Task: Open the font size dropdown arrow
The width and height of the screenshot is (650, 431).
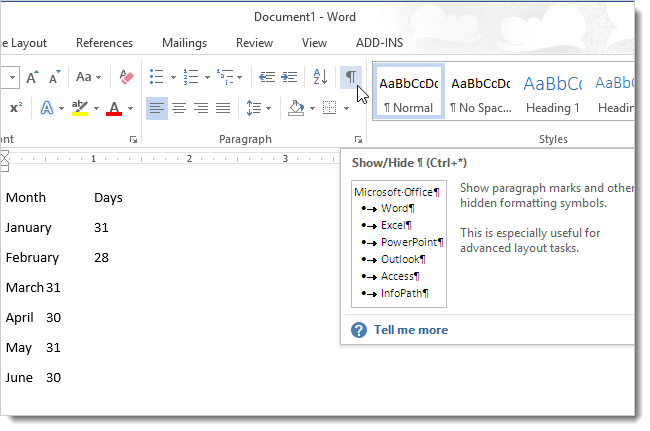Action: point(12,77)
